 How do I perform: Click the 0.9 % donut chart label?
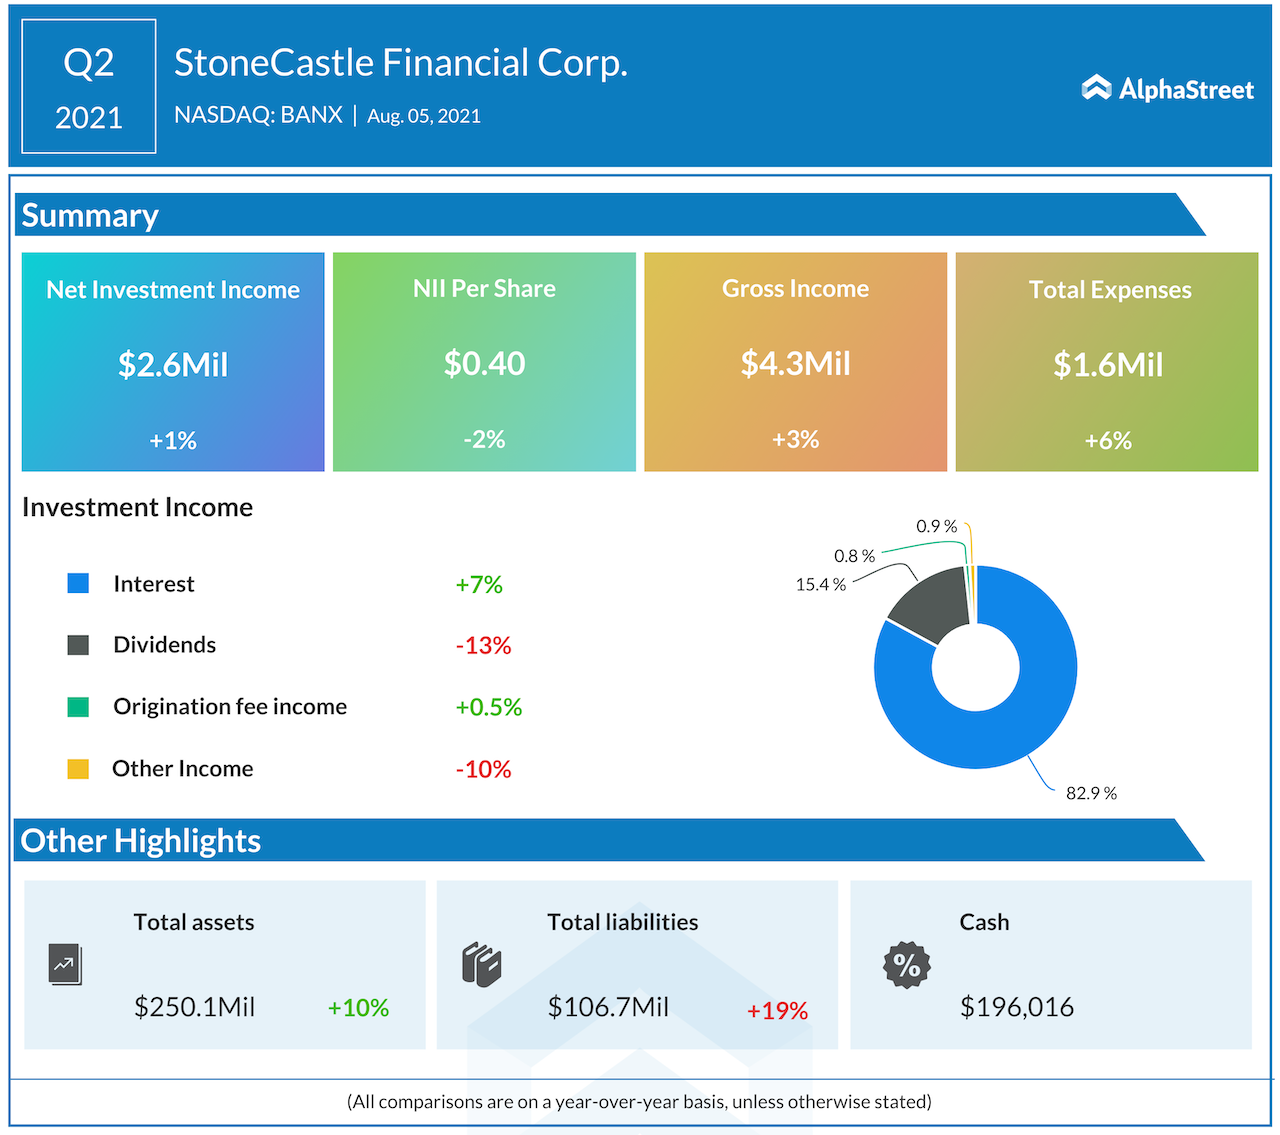937,526
